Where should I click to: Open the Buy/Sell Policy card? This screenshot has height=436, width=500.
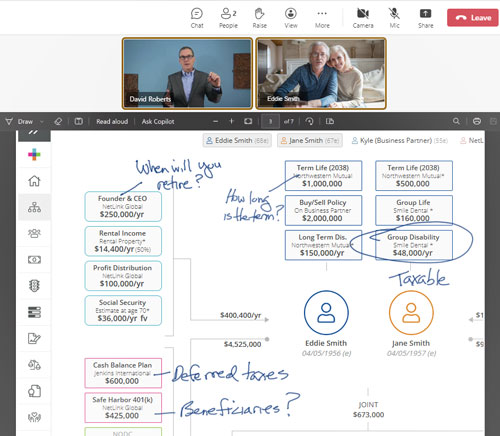323,210
